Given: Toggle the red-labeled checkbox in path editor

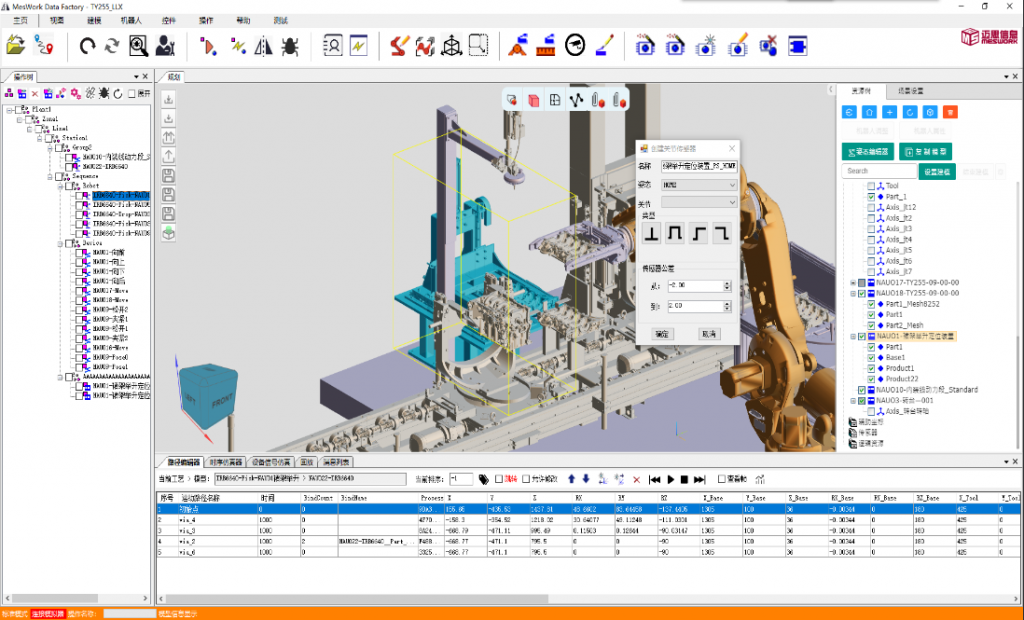Looking at the screenshot, I should 499,480.
